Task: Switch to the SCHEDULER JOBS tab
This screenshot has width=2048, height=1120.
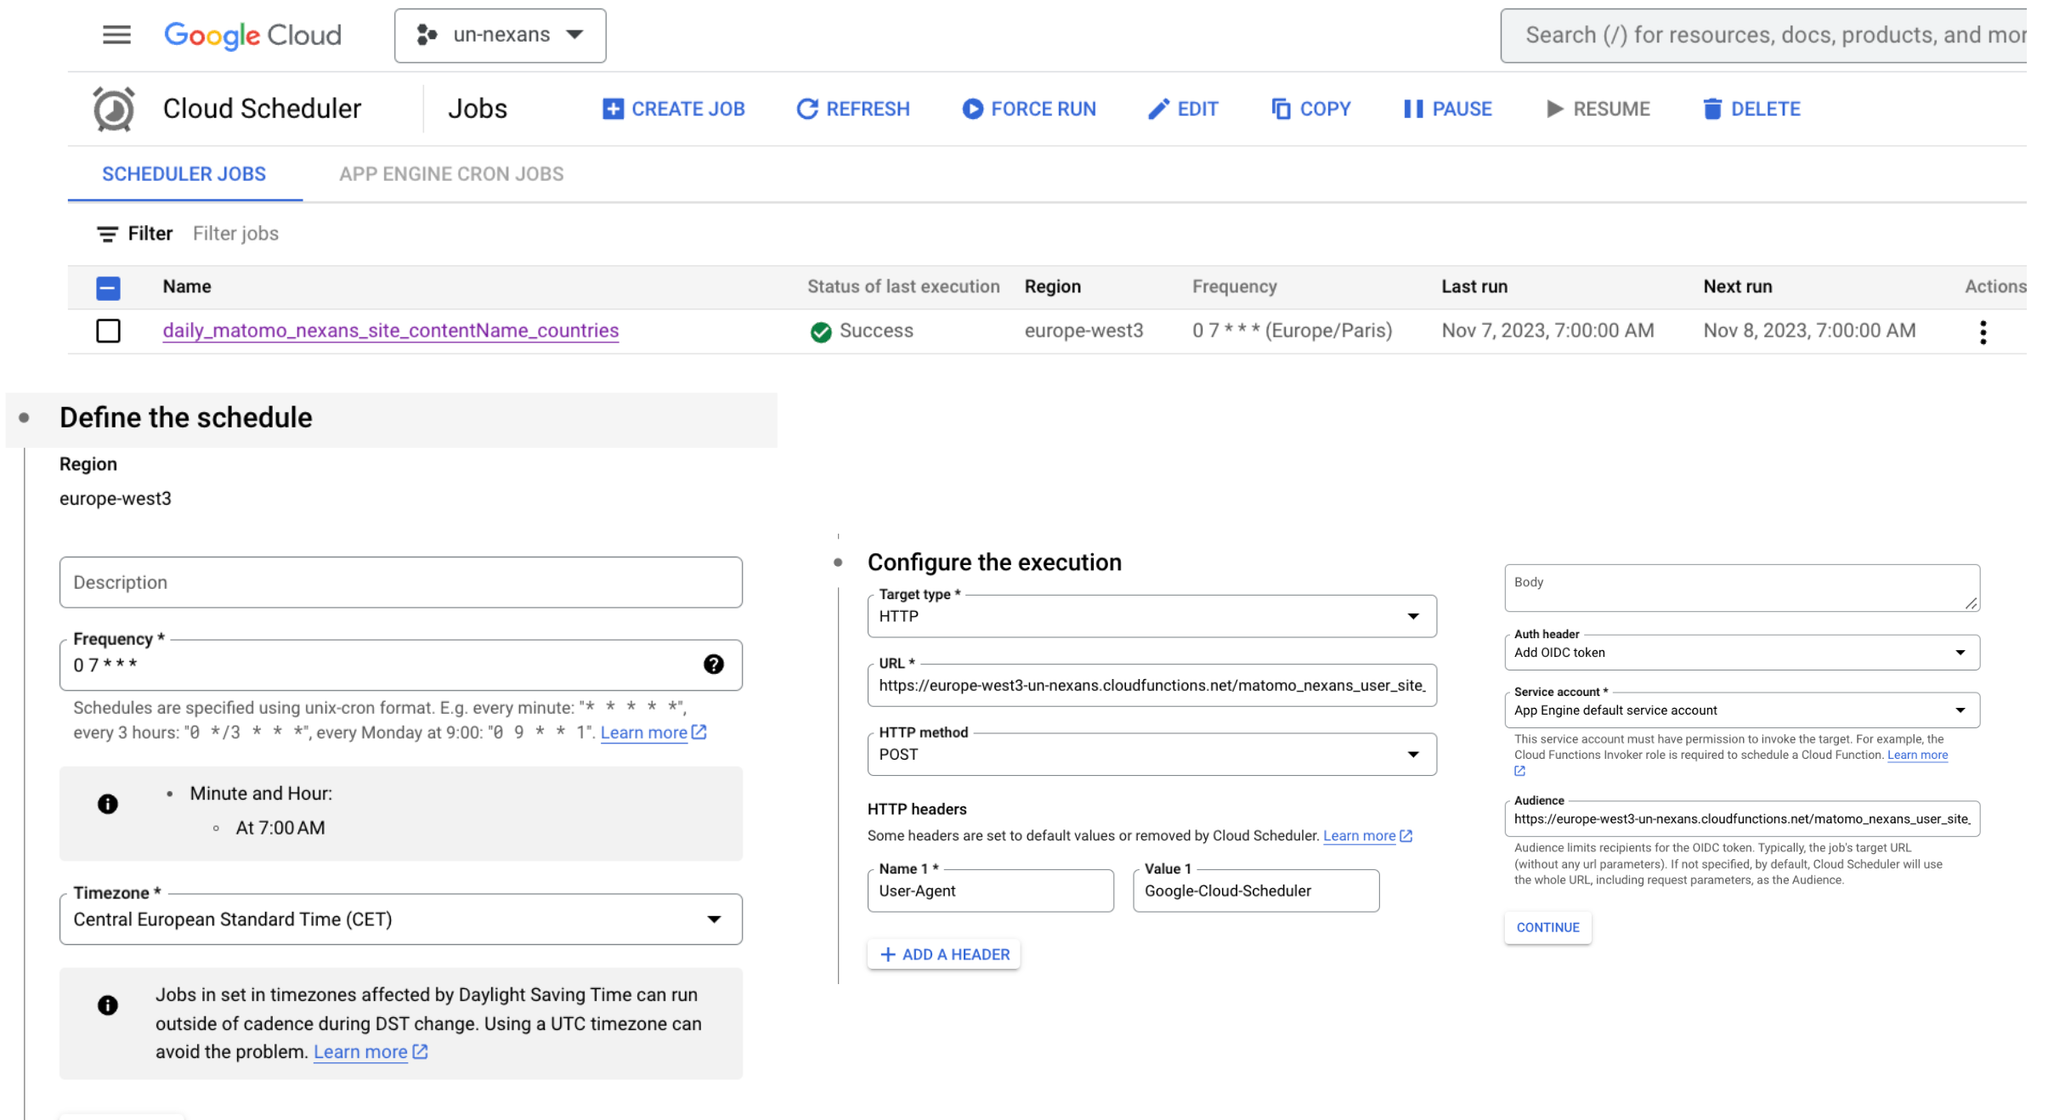Action: [184, 174]
